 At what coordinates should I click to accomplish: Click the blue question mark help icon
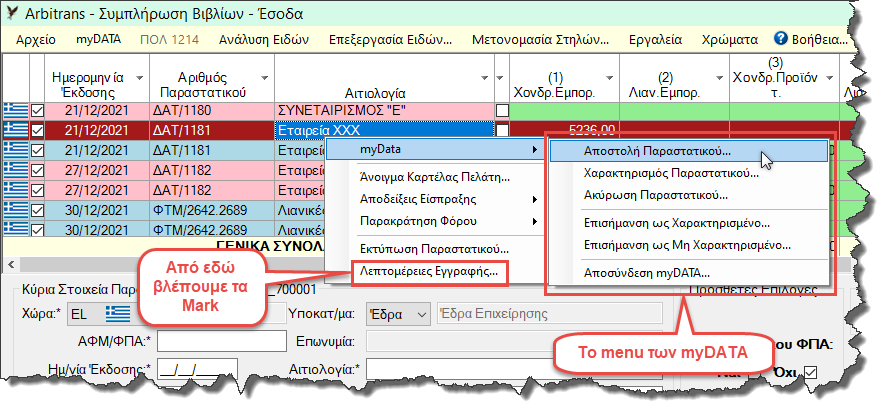pyautogui.click(x=781, y=39)
